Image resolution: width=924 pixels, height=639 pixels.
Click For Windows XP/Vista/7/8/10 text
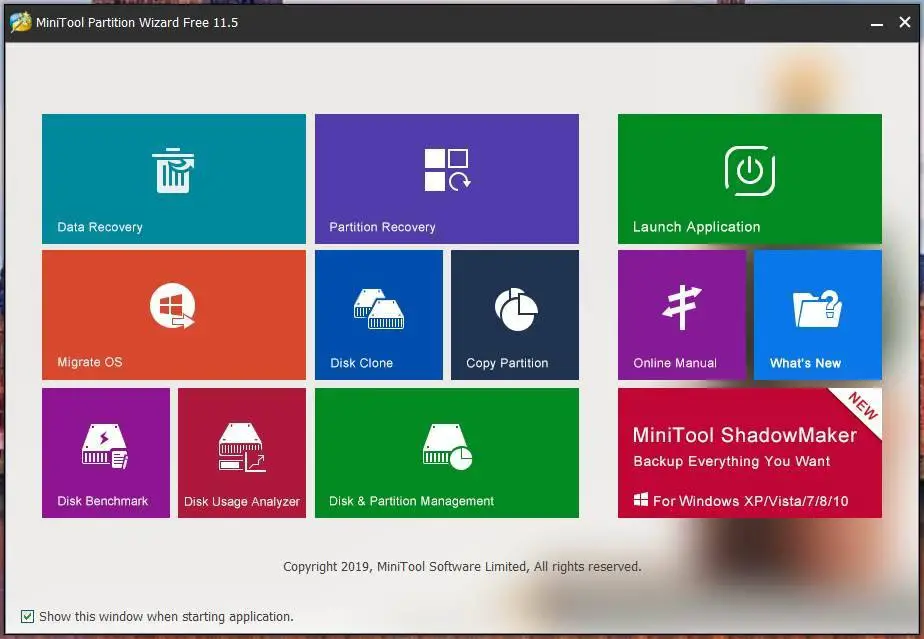pos(750,501)
